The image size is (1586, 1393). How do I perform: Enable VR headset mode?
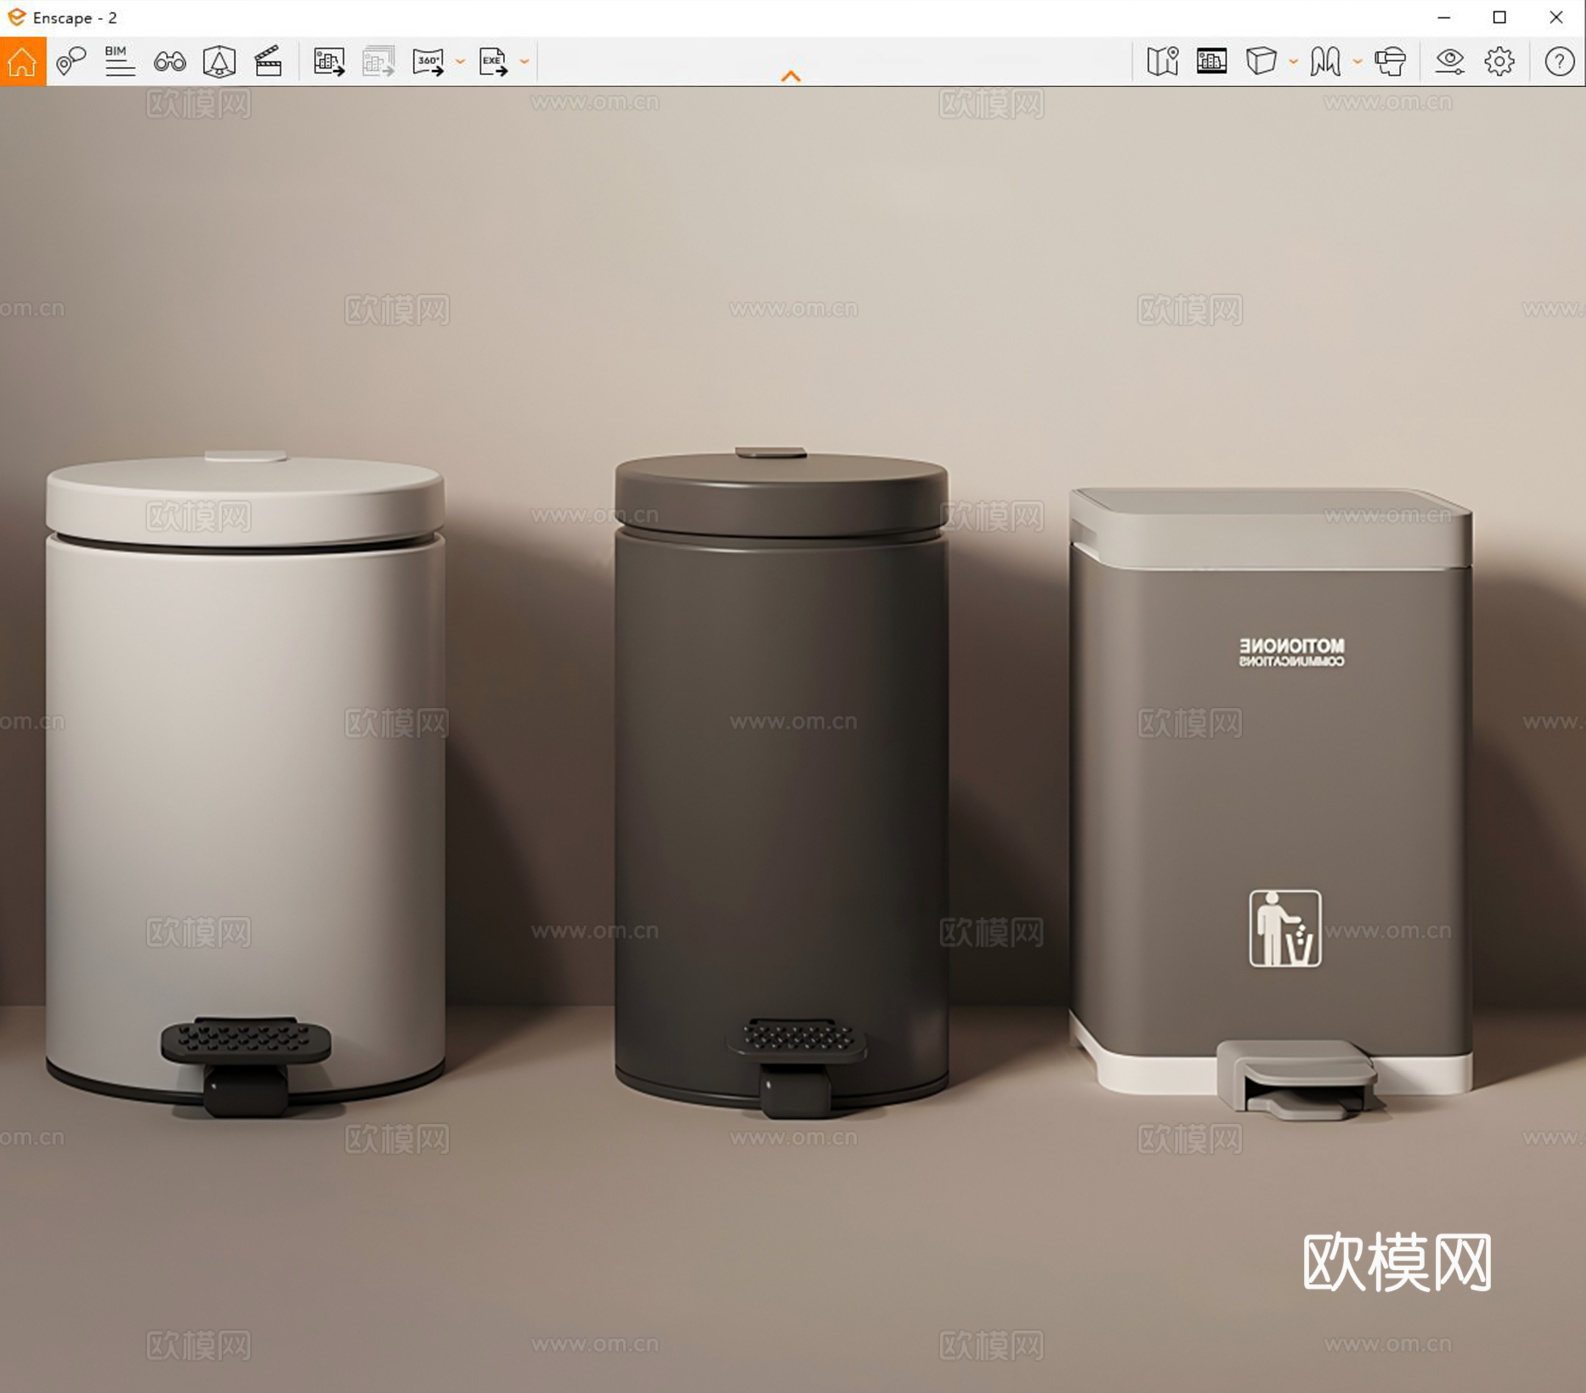click(1390, 62)
